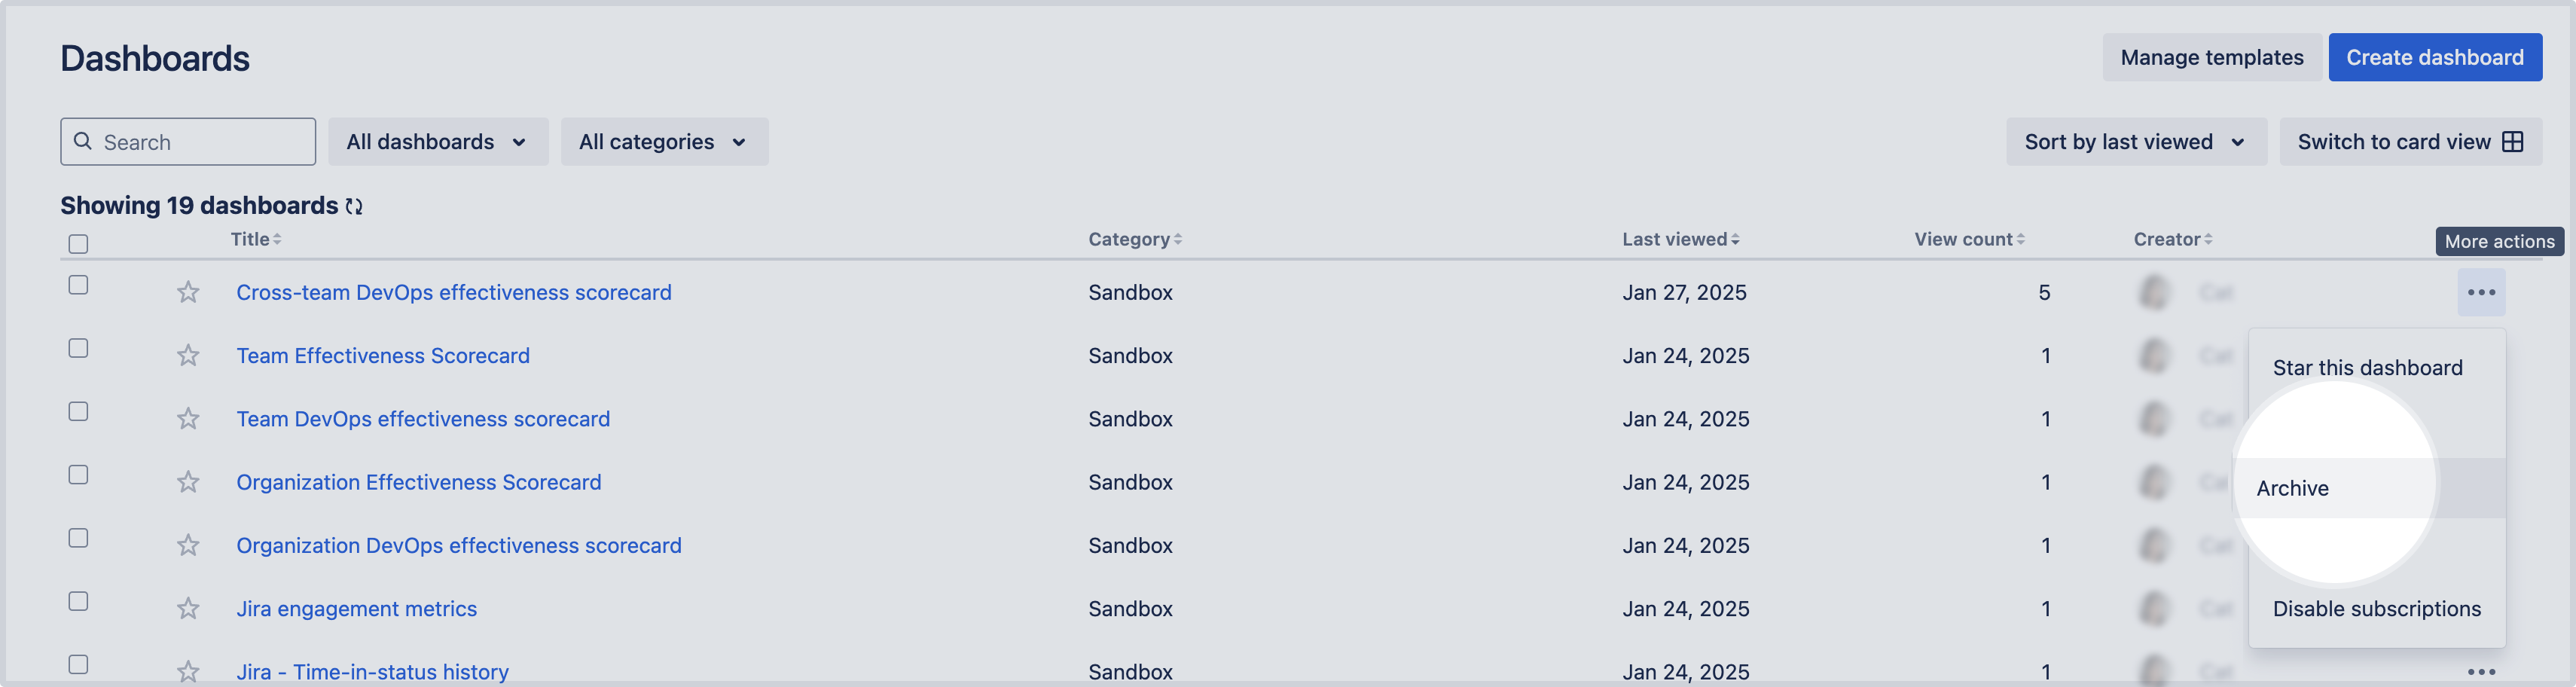Open more actions for the Cross-team DevOps scorecard
The width and height of the screenshot is (2576, 687).
[2481, 292]
